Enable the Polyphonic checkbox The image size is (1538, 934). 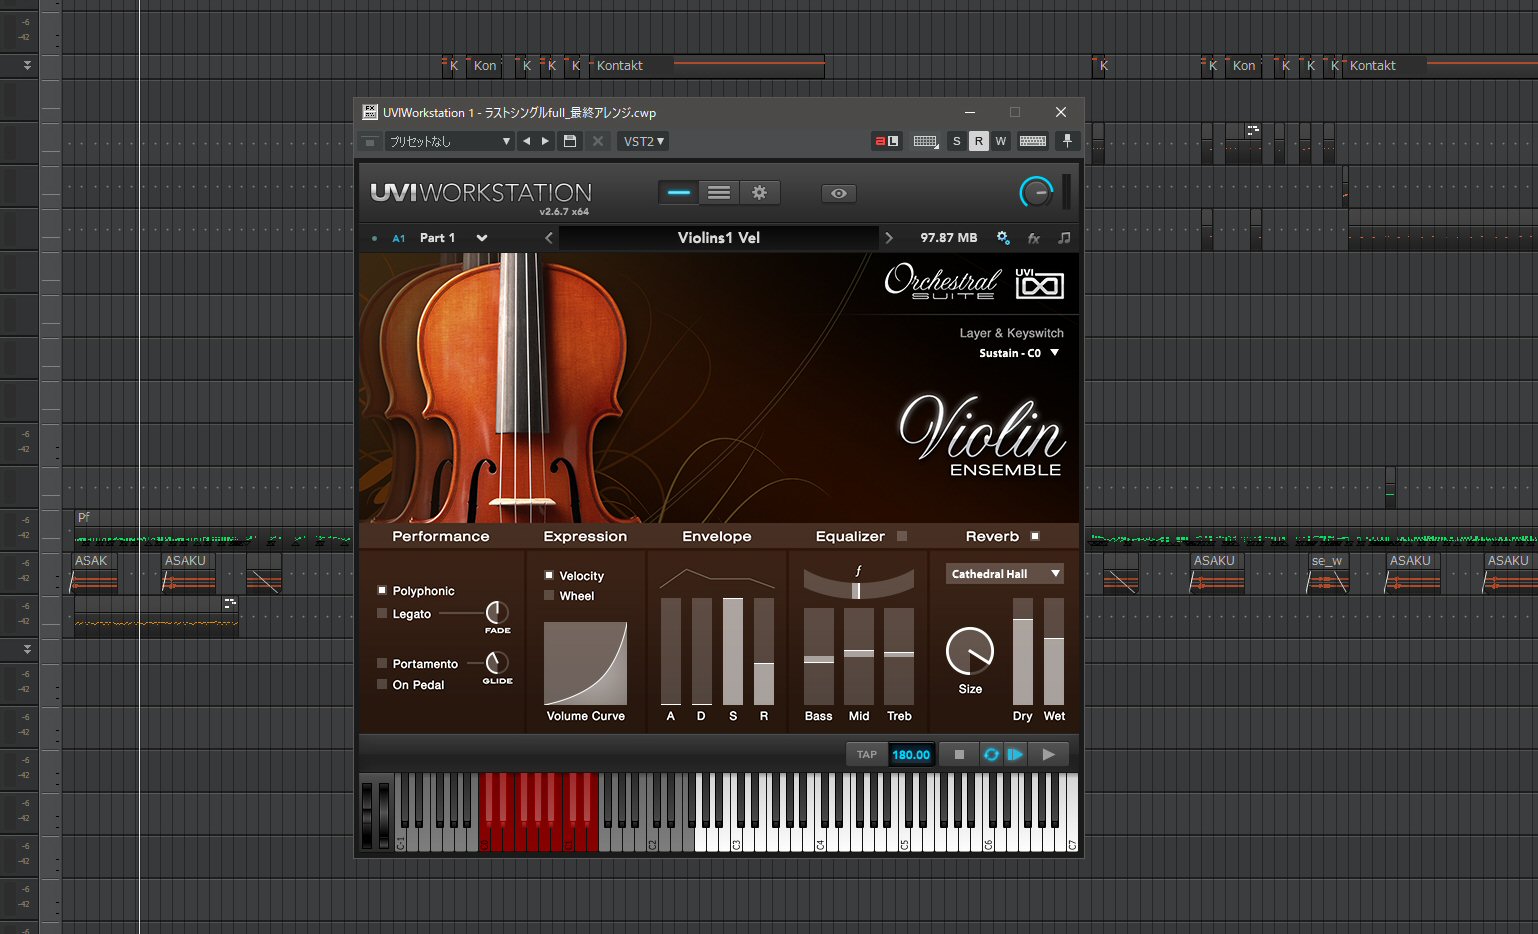tap(381, 590)
